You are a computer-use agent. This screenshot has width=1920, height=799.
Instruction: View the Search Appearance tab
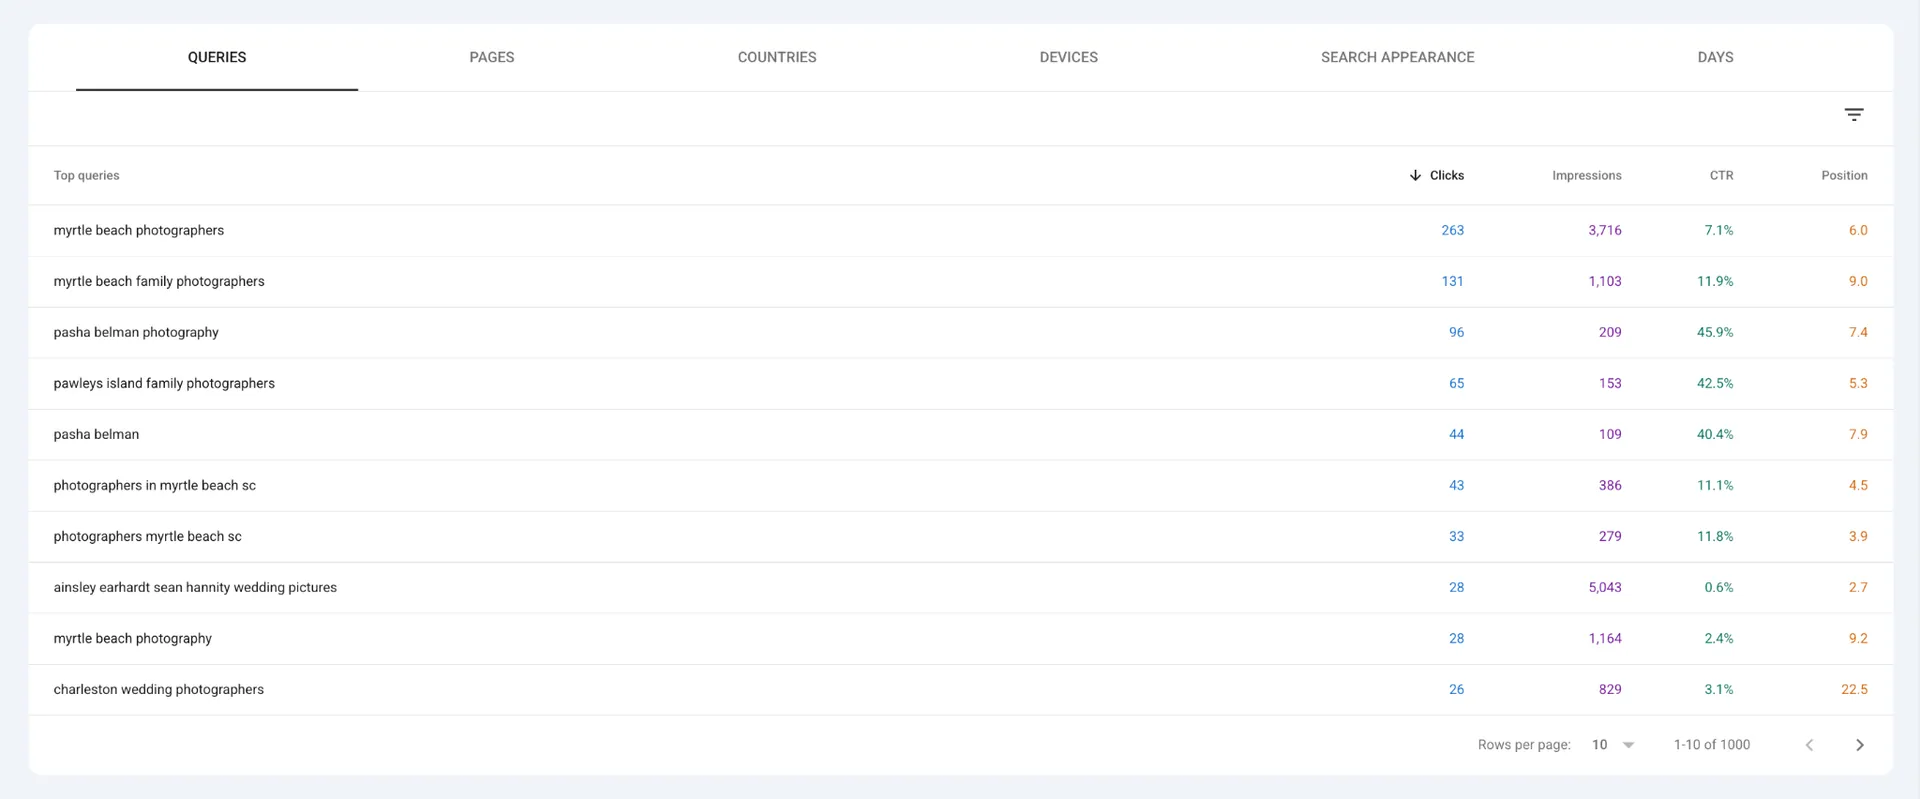[1398, 57]
